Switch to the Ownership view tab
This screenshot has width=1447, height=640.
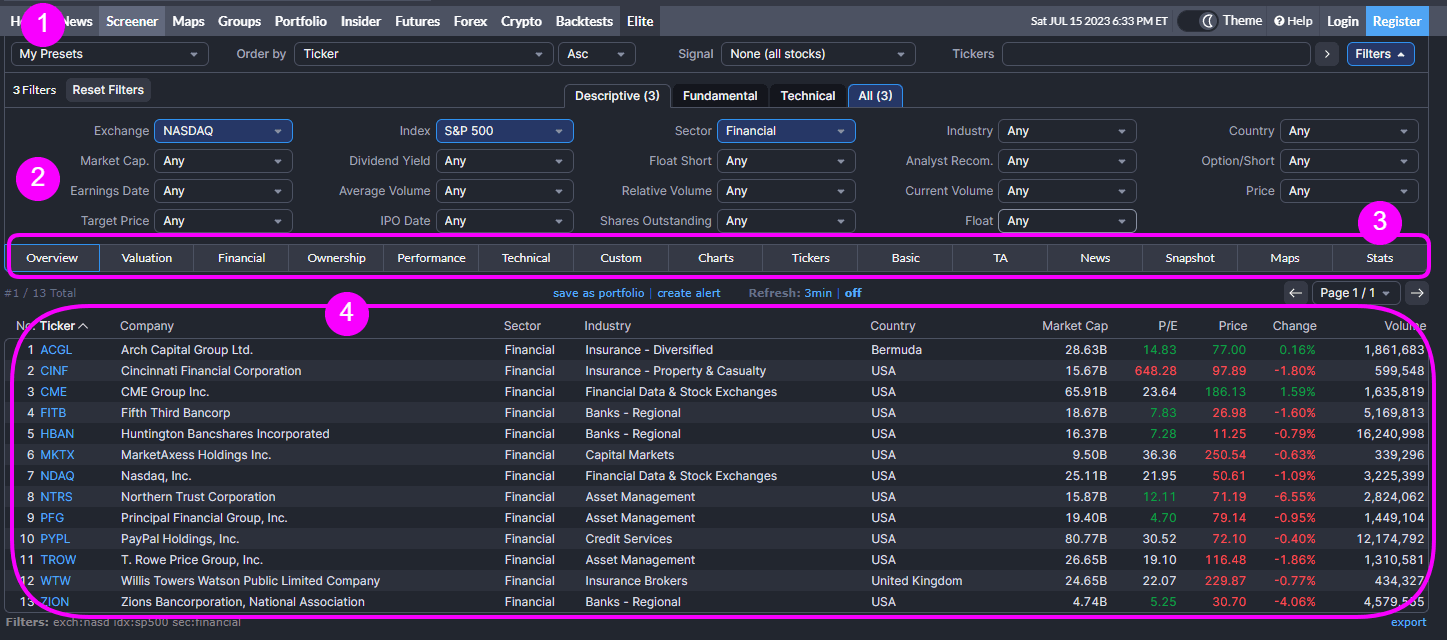click(337, 258)
